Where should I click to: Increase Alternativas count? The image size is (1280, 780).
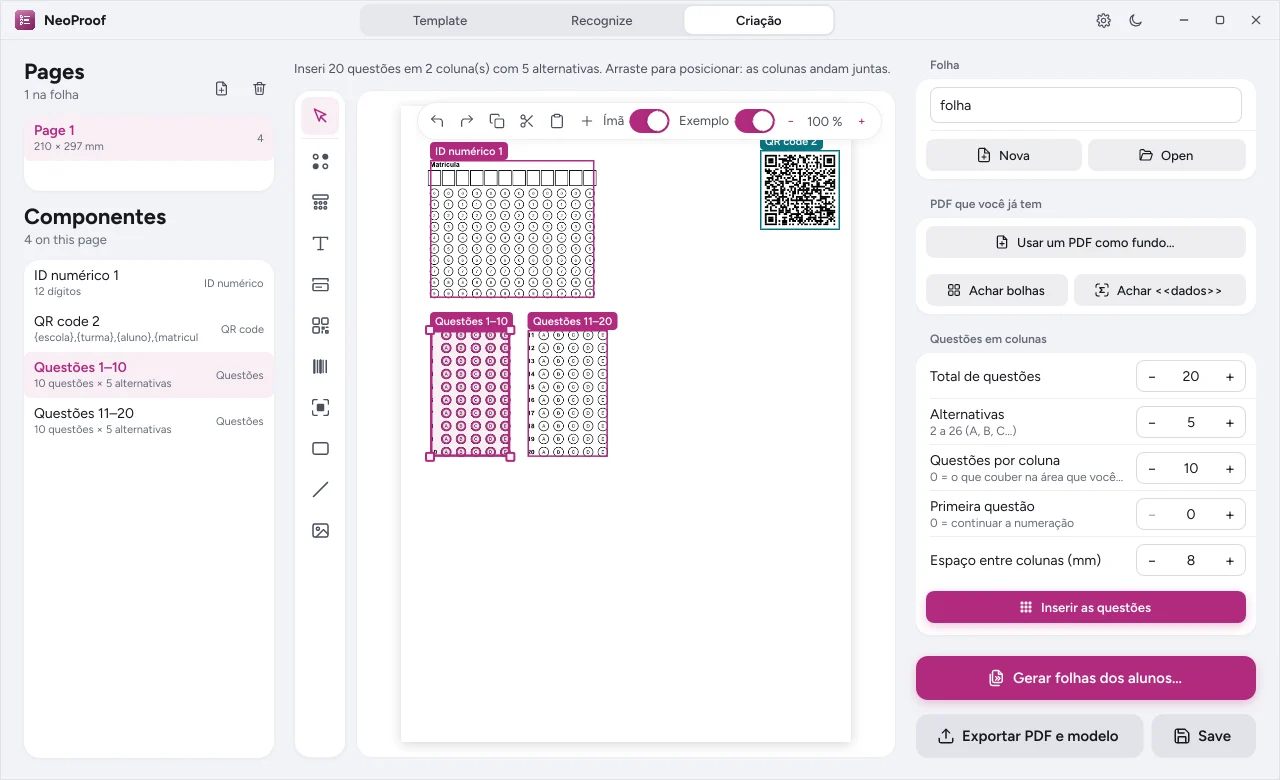tap(1230, 423)
